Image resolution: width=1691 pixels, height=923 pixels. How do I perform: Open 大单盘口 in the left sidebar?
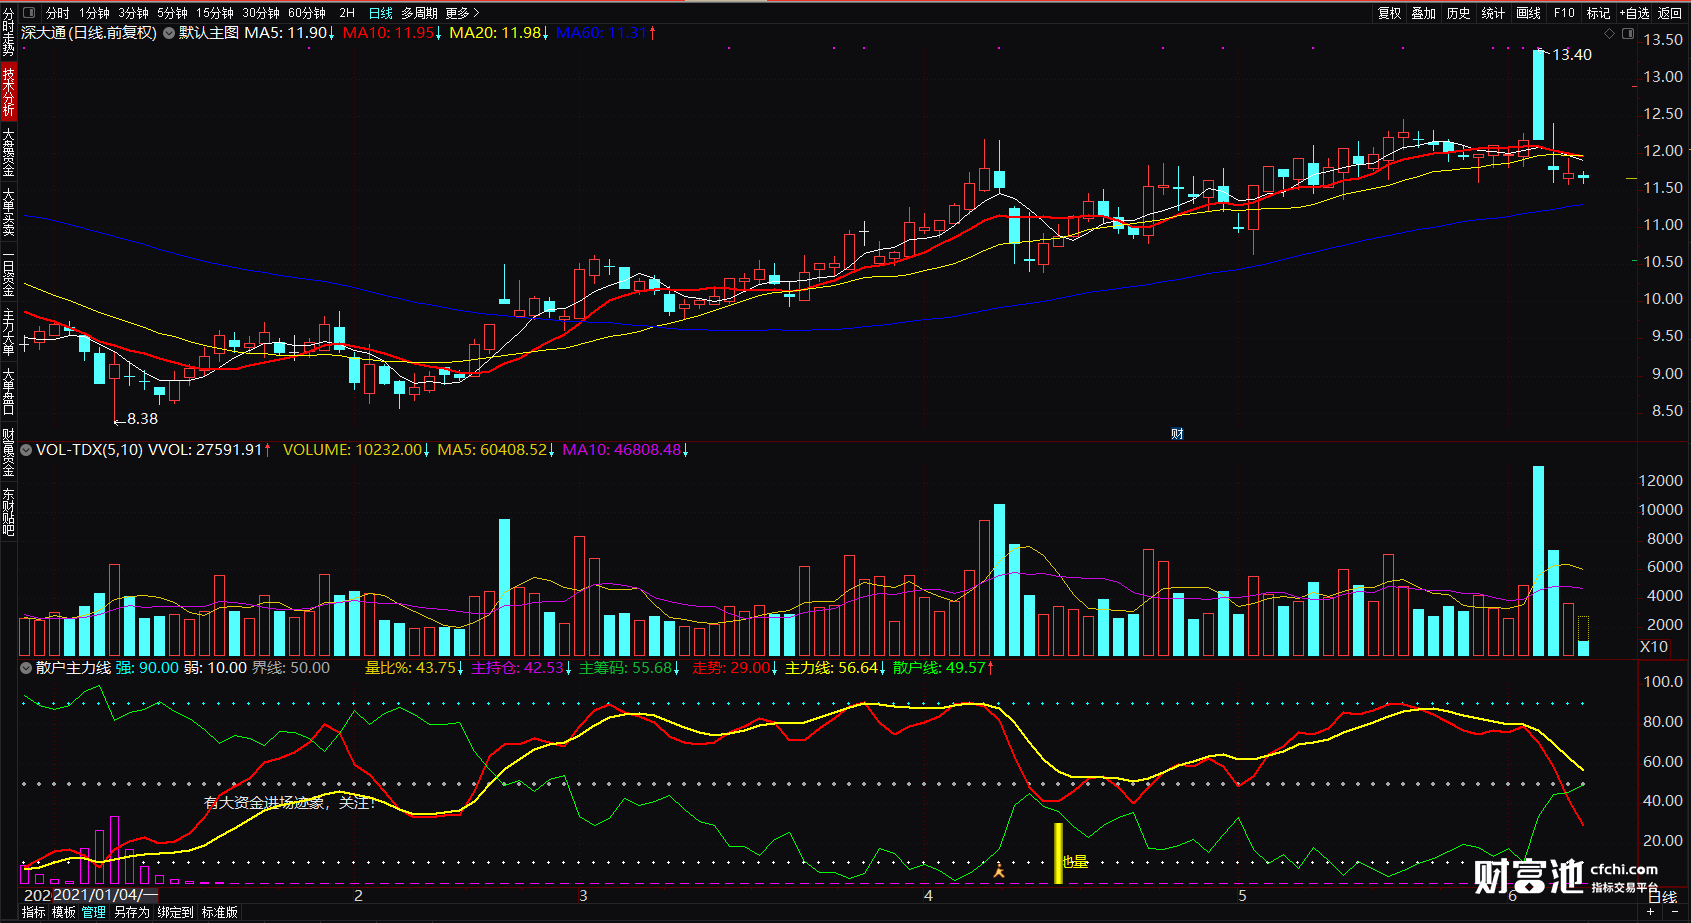click(8, 392)
